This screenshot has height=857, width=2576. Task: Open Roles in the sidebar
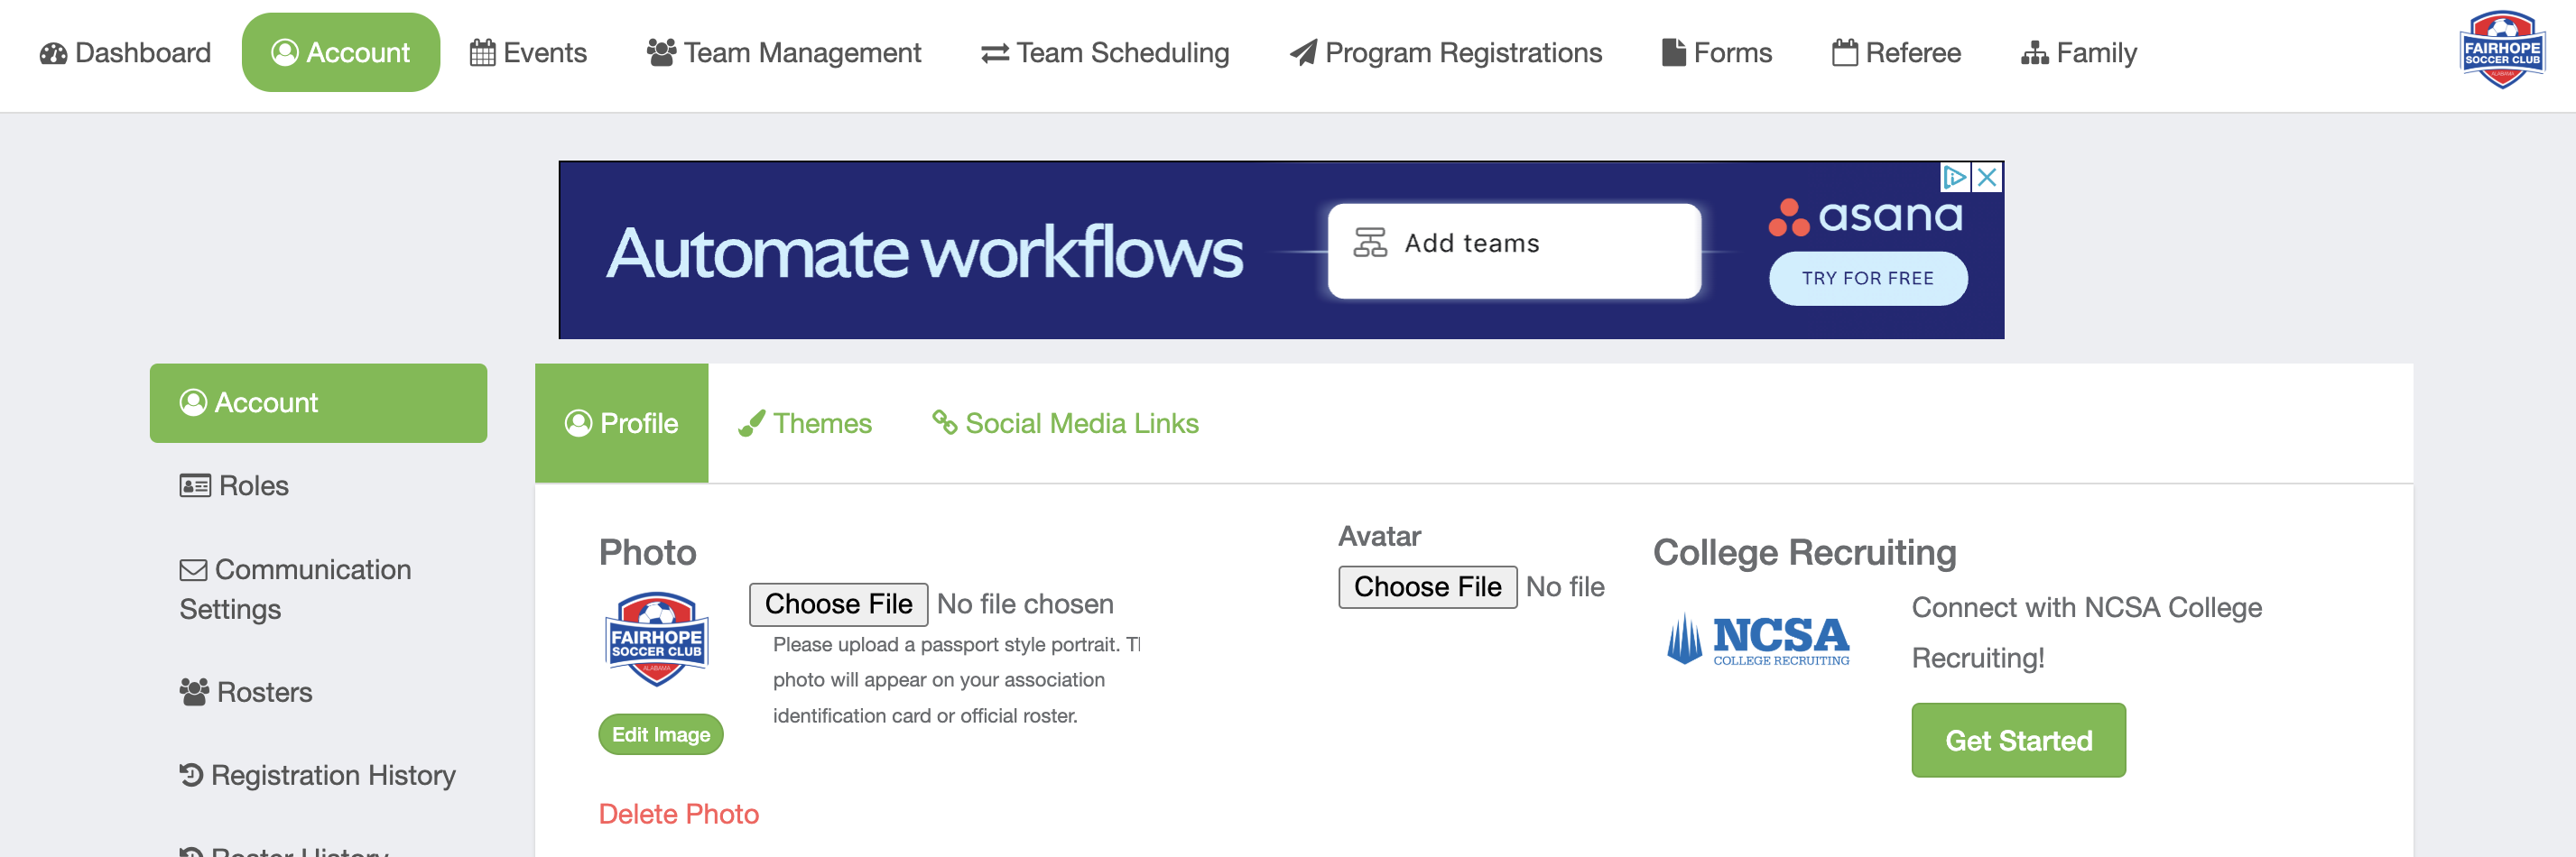(234, 485)
